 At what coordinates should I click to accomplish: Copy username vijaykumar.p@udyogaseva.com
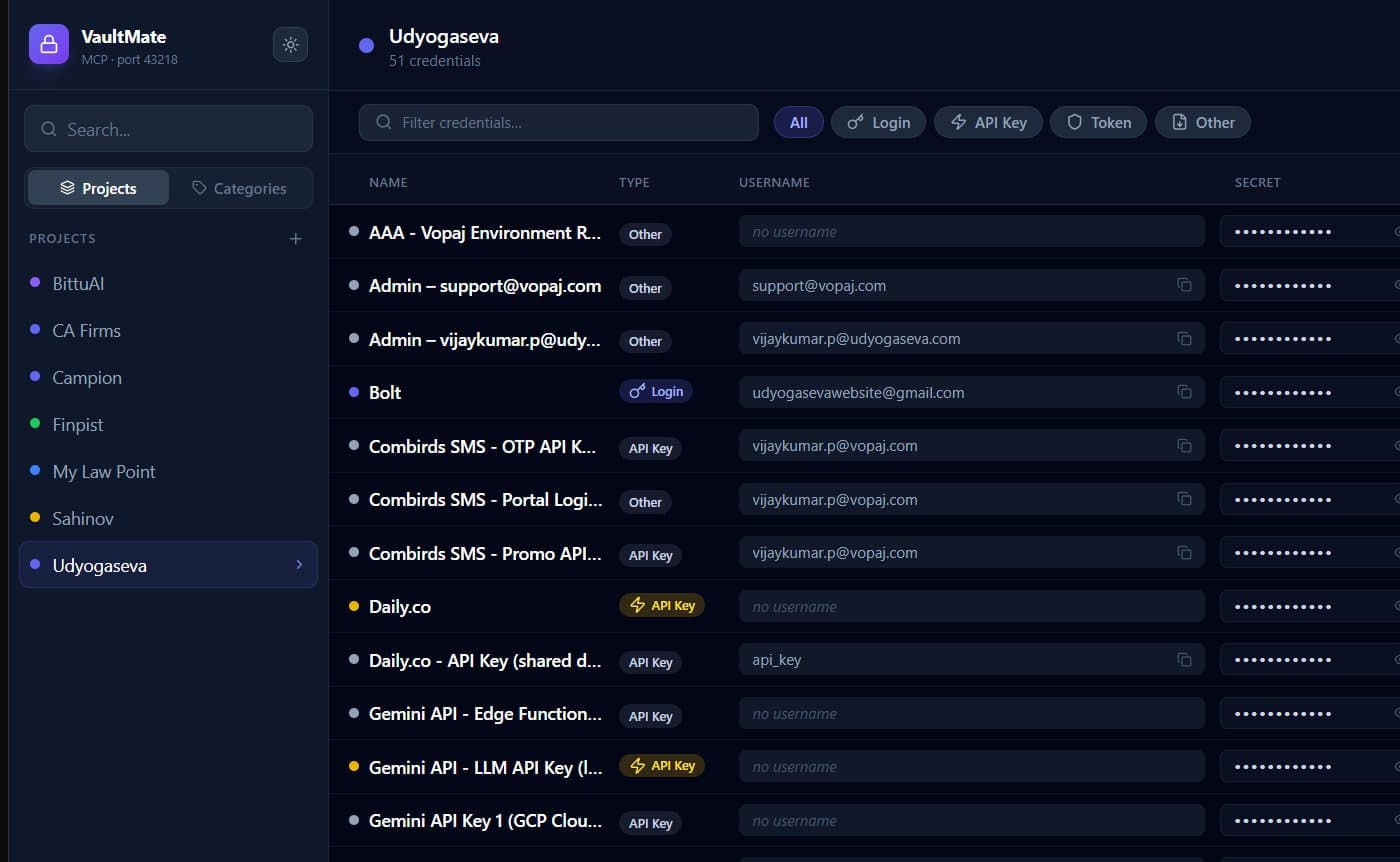tap(1184, 339)
